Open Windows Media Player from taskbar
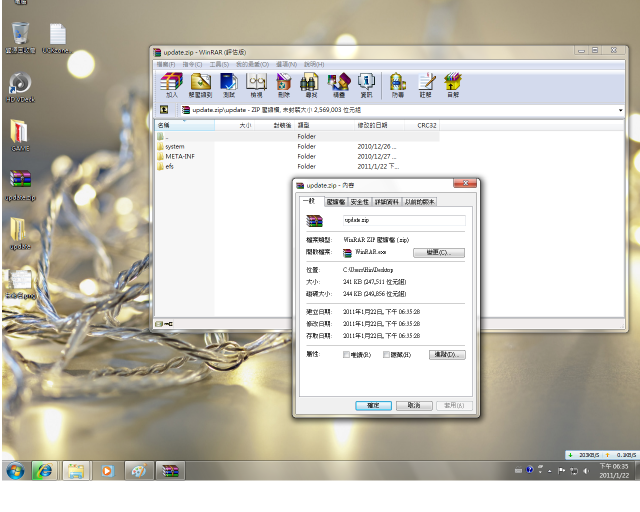The height and width of the screenshot is (512, 640). [107, 471]
